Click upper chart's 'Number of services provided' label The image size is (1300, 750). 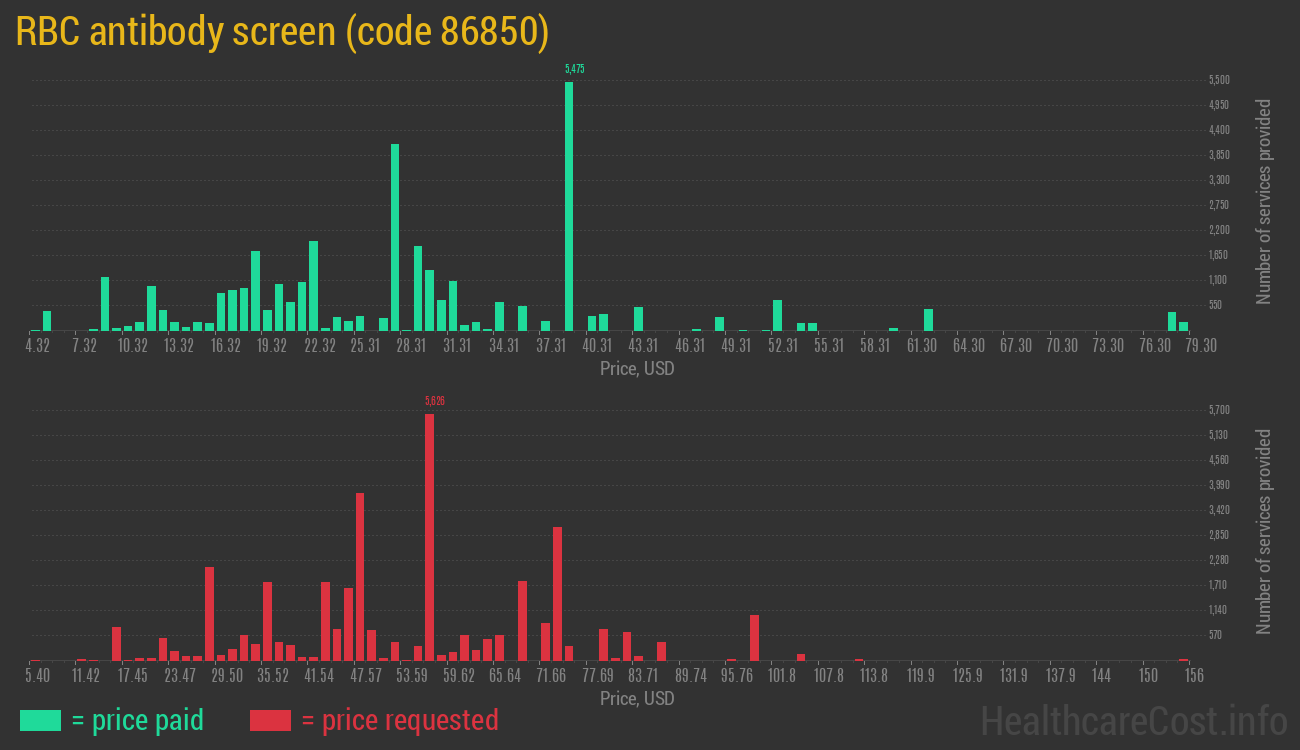pyautogui.click(x=1264, y=201)
